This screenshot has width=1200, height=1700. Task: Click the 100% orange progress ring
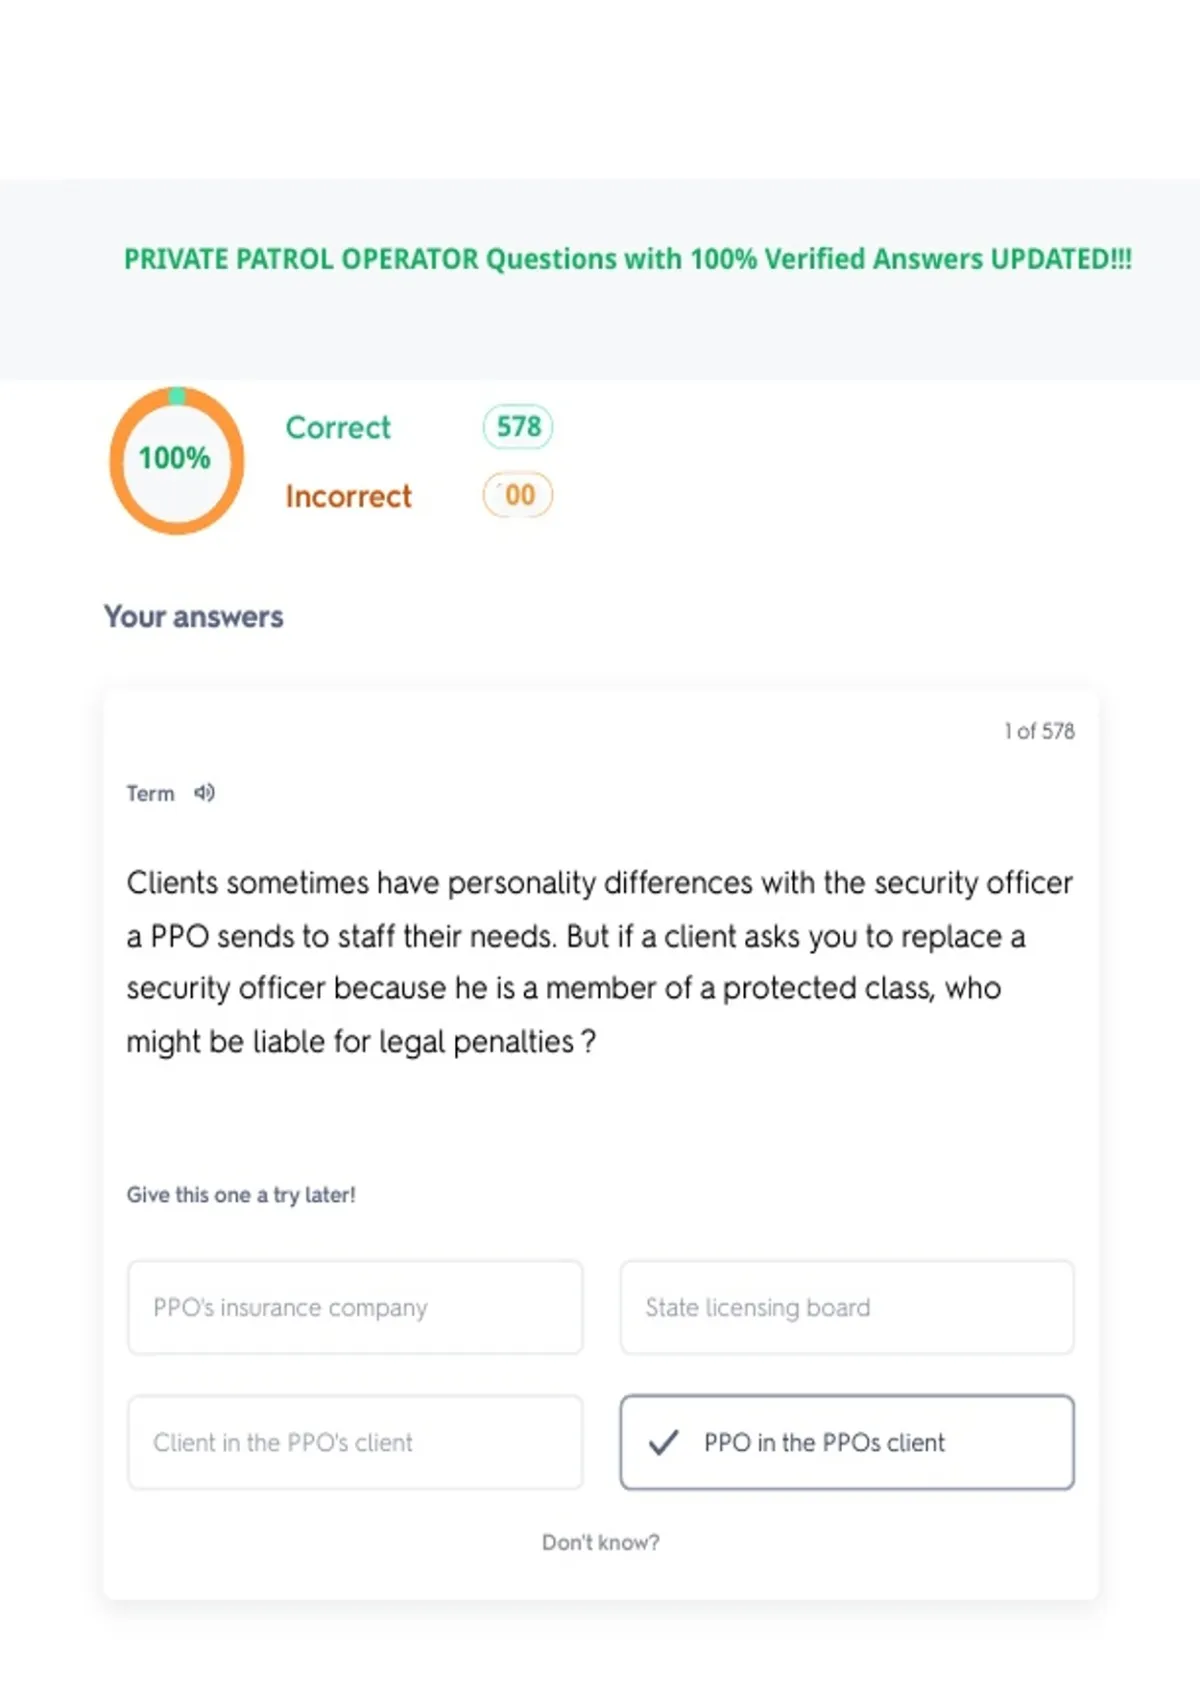click(x=177, y=460)
